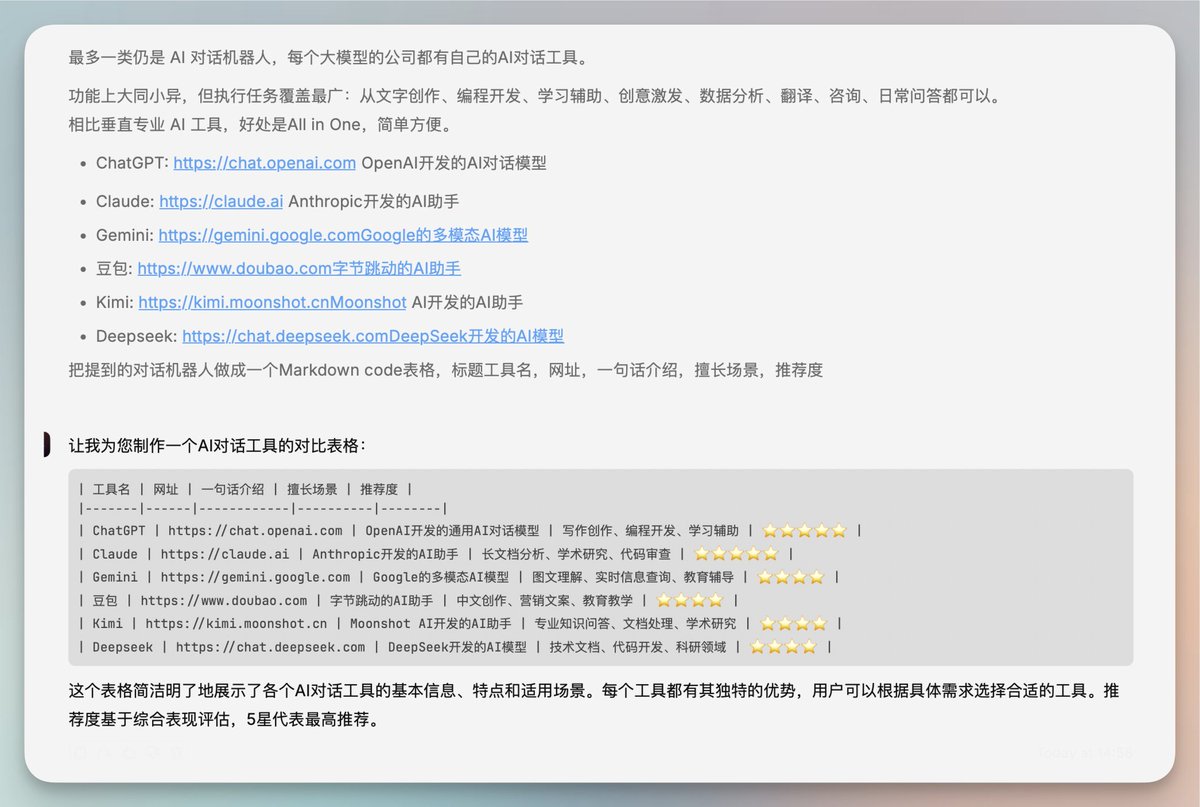Click 'Gemini' in the code table row
Viewport: 1200px width, 807px height.
[x=115, y=577]
